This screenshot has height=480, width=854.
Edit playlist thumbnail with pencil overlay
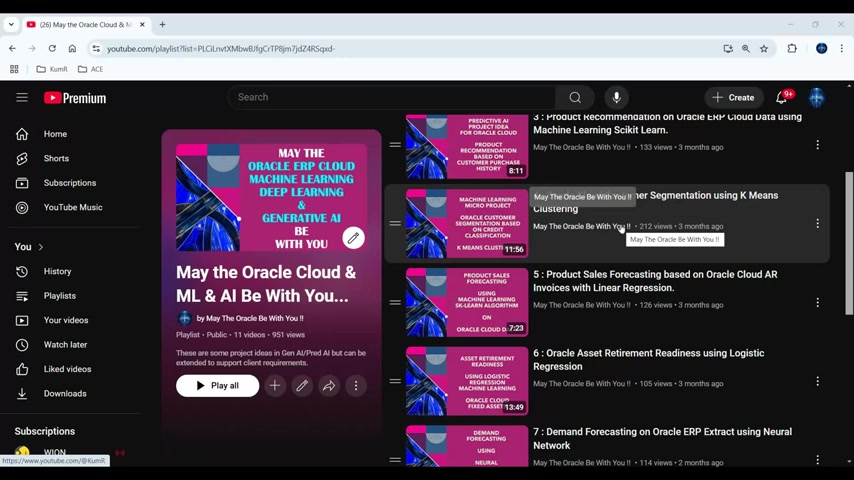point(353,238)
